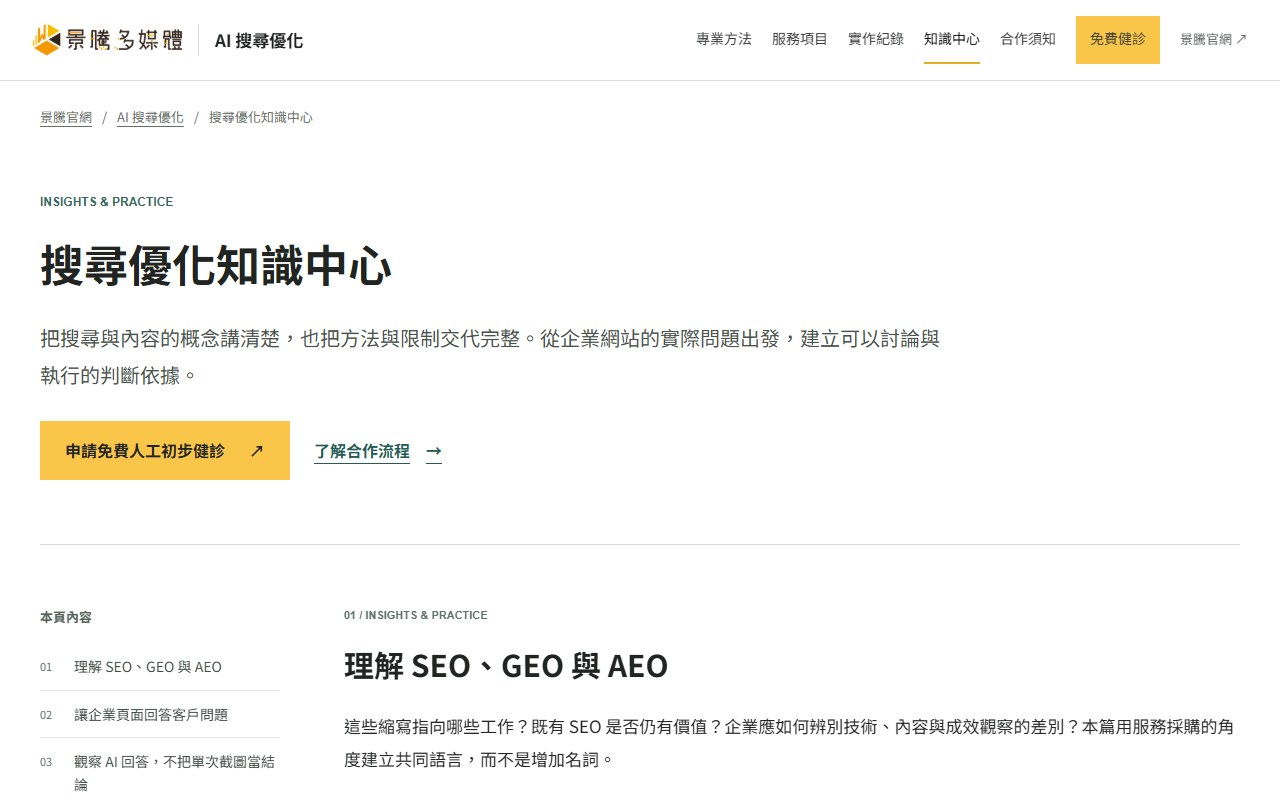Select the 知識中心 navigation tab
Screen dimensions: 1280x800
(x=952, y=39)
